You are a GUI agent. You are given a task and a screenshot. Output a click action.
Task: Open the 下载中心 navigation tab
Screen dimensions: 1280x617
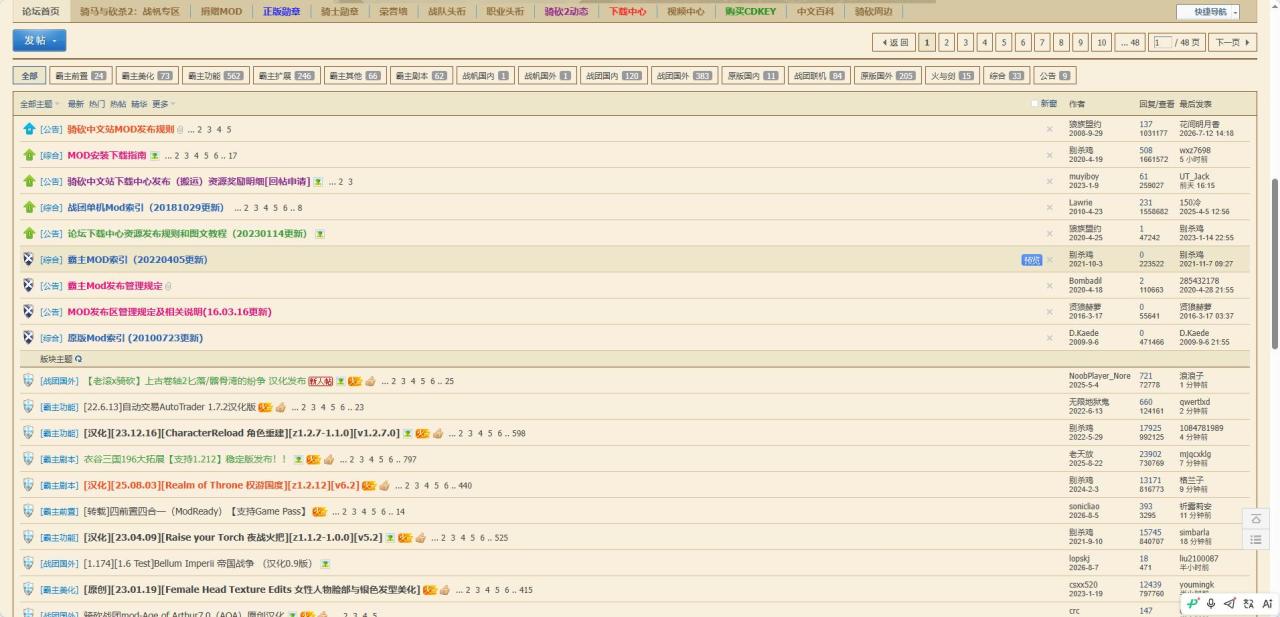[628, 12]
